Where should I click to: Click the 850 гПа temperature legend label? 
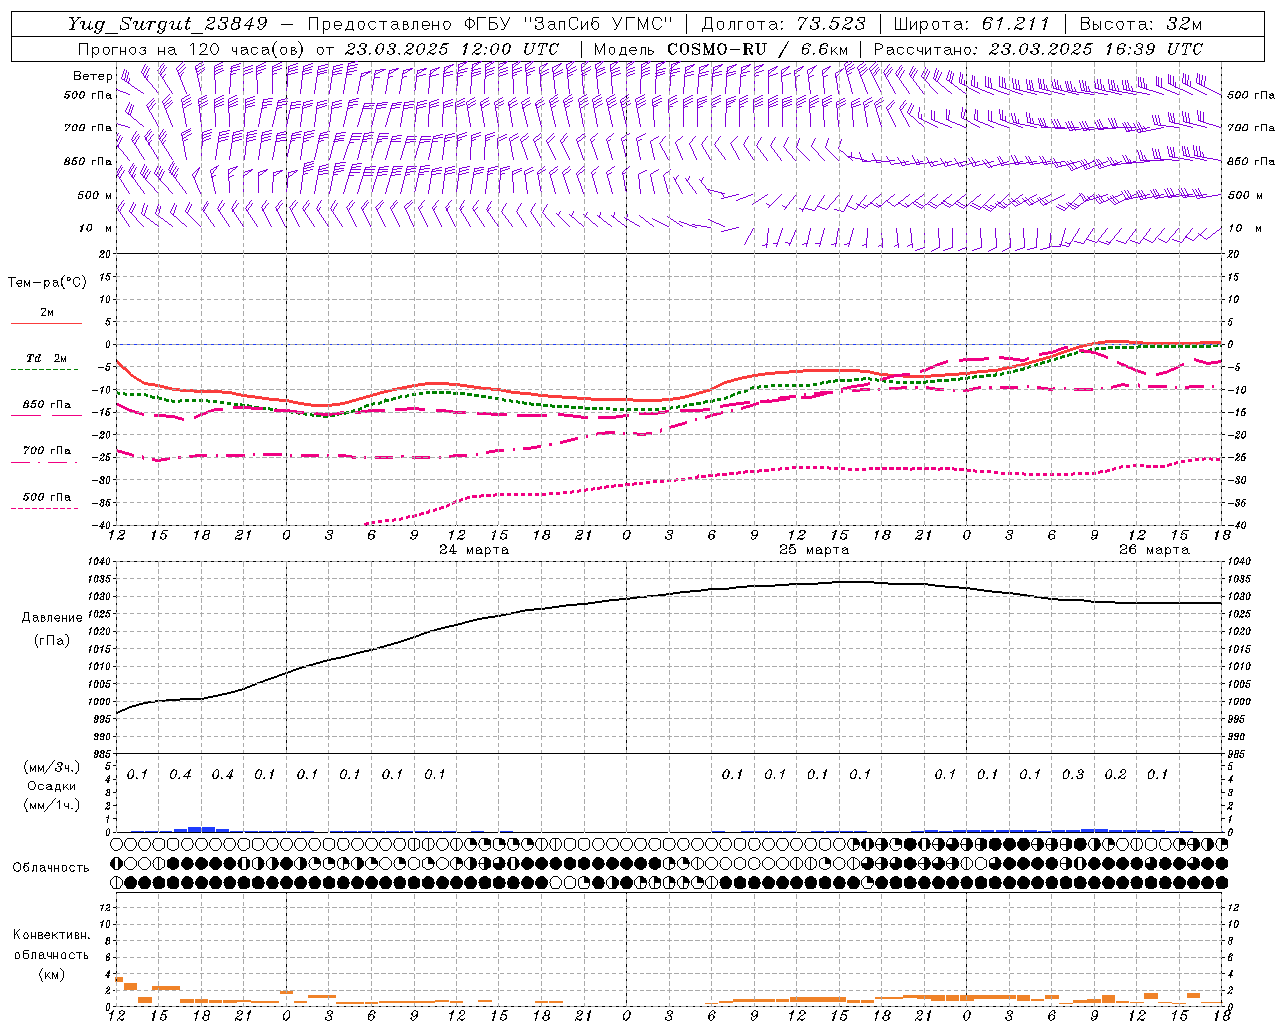[47, 405]
